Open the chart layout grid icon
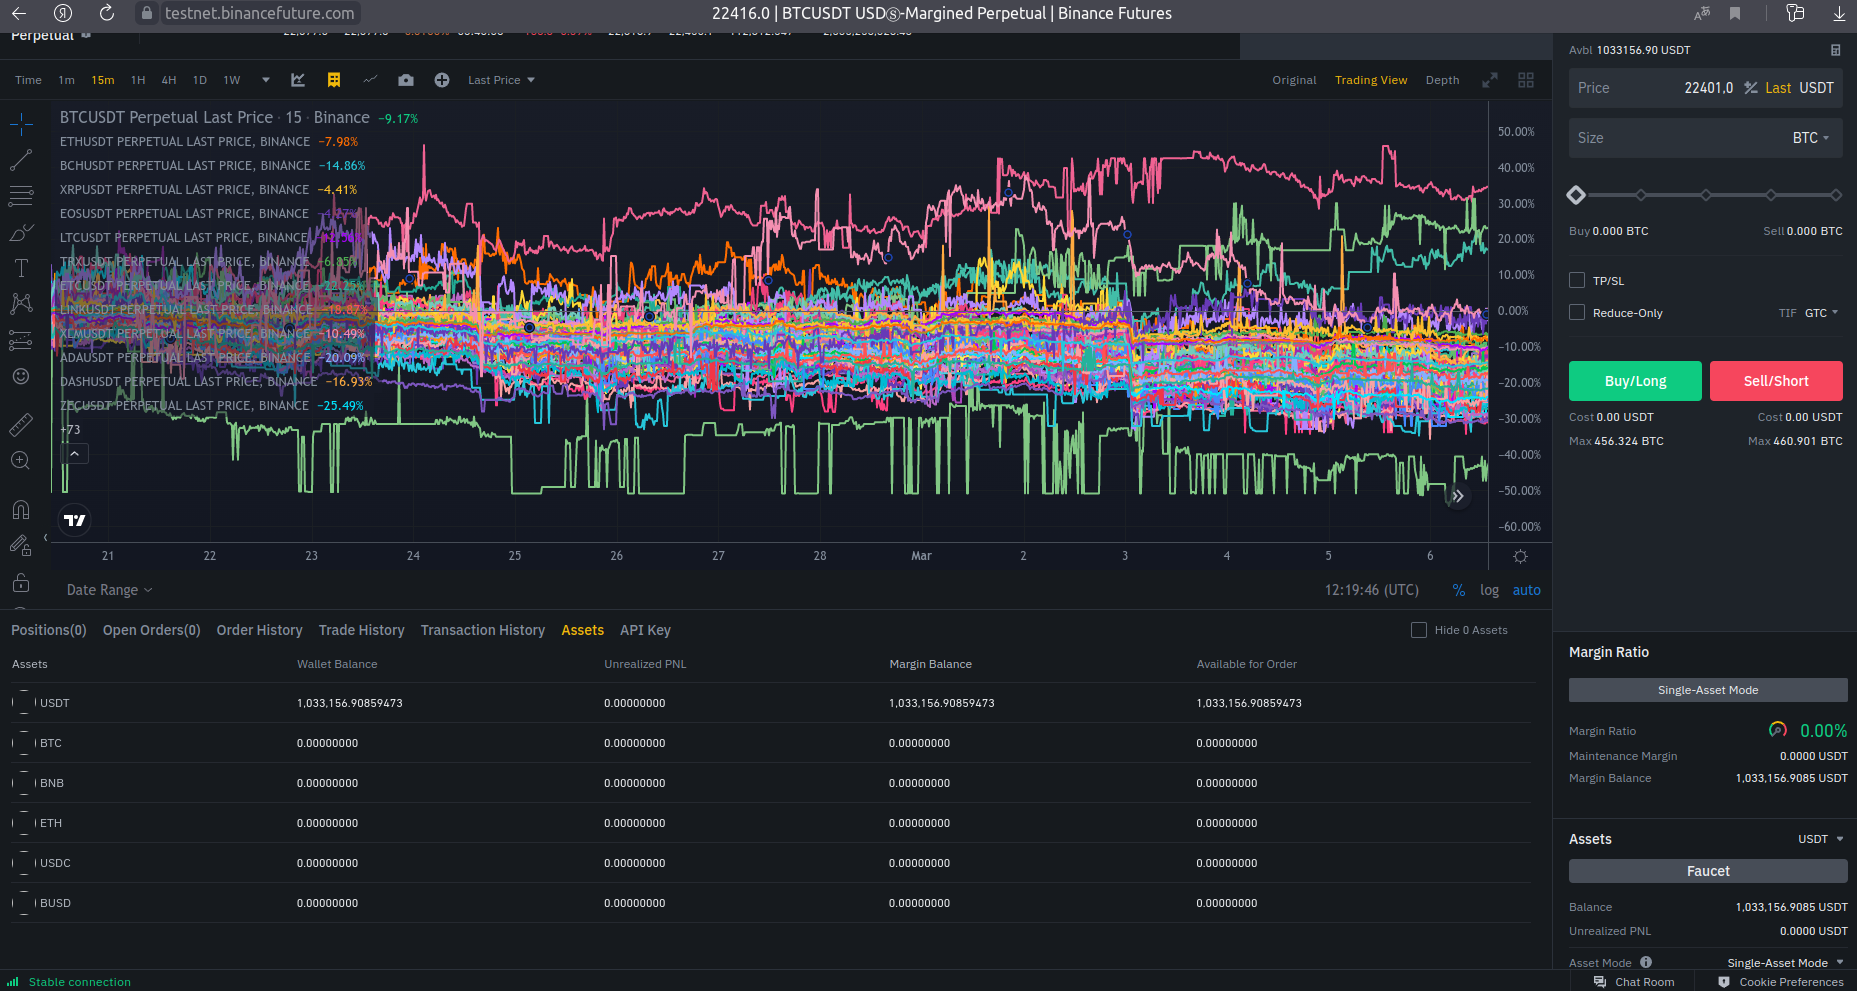 (x=1526, y=80)
